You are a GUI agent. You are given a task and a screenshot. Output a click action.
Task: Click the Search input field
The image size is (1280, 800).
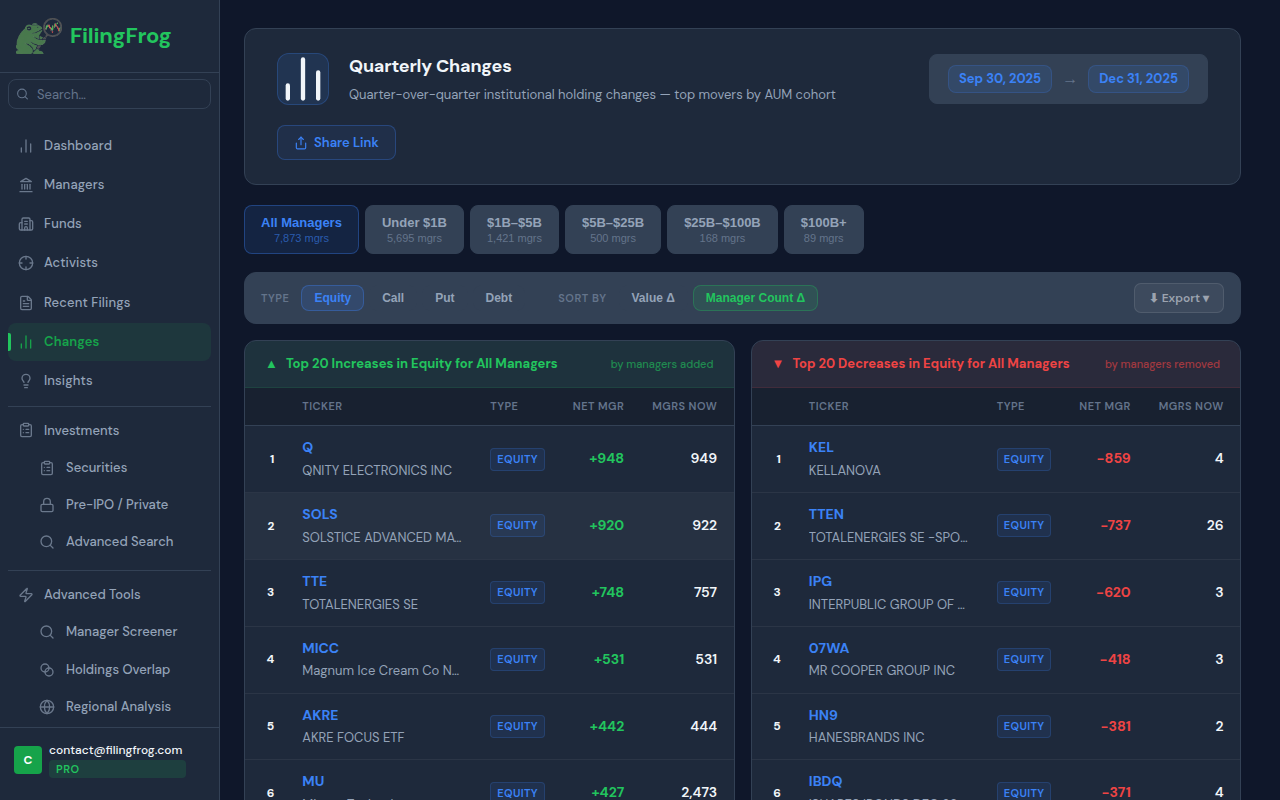[108, 93]
